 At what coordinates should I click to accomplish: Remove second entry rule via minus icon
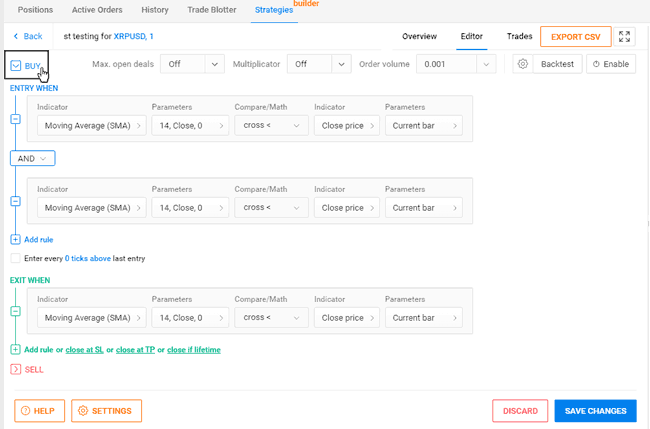pos(15,201)
